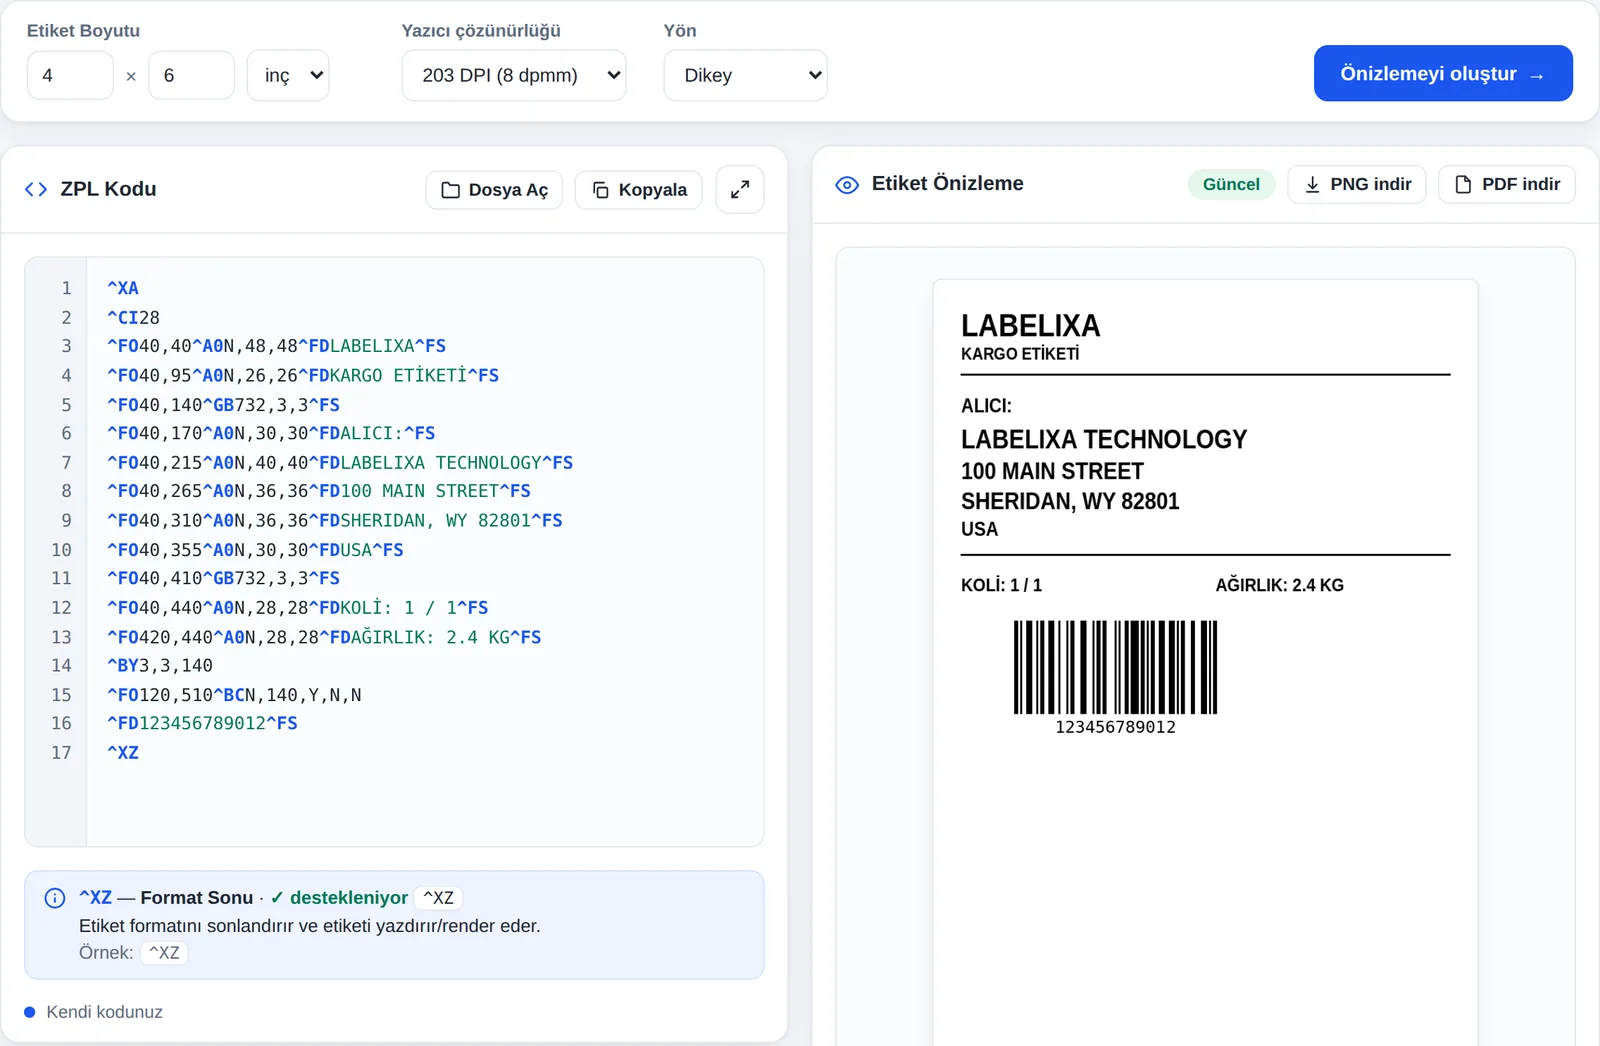Click code line ^FO40,140^GB732,3,3^FS

coord(223,404)
